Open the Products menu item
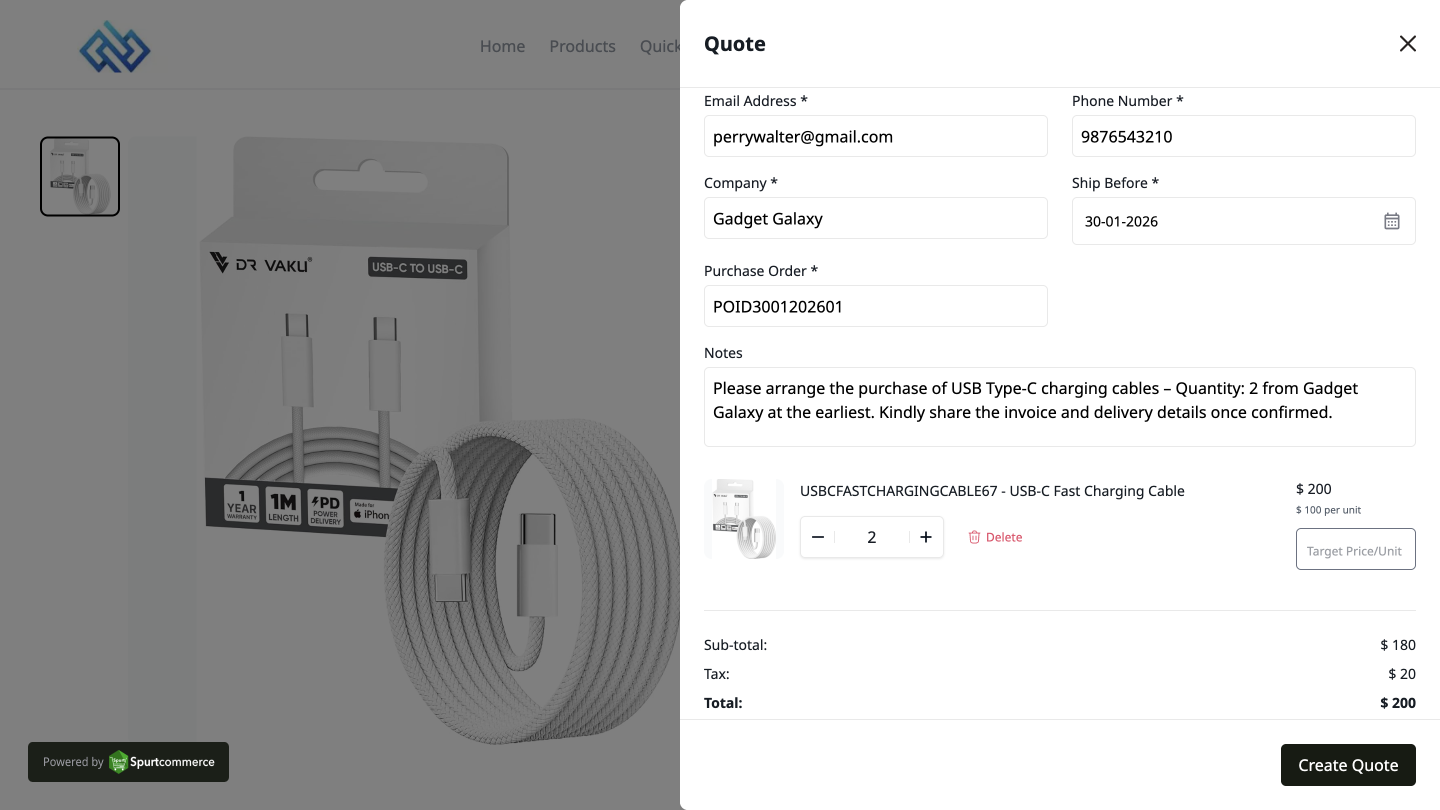Screen dimensions: 1440x810 [x=582, y=46]
